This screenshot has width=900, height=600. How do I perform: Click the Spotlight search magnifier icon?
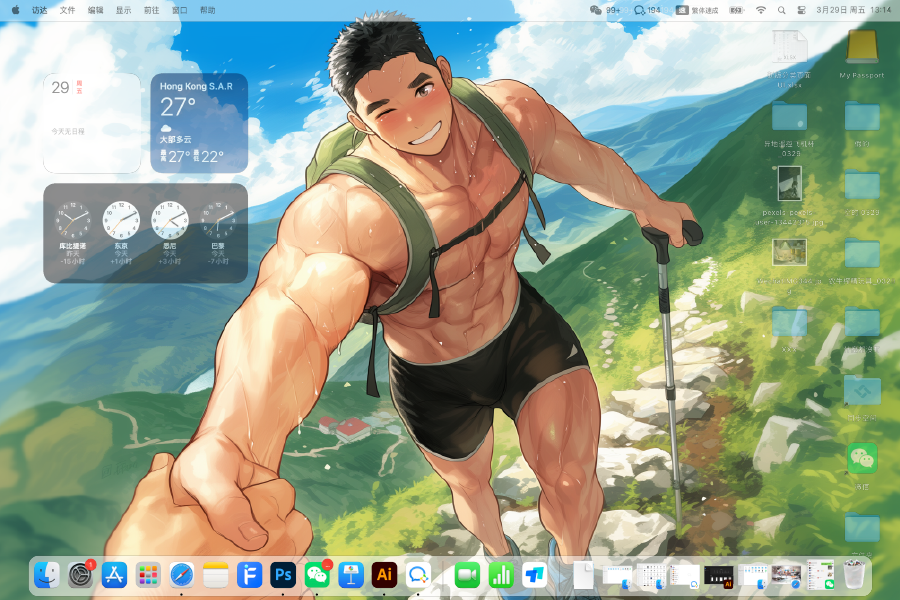tap(781, 9)
